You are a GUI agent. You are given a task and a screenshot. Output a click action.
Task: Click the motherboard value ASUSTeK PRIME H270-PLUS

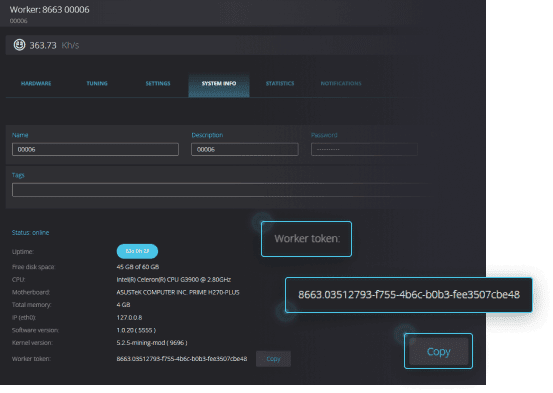[178, 292]
